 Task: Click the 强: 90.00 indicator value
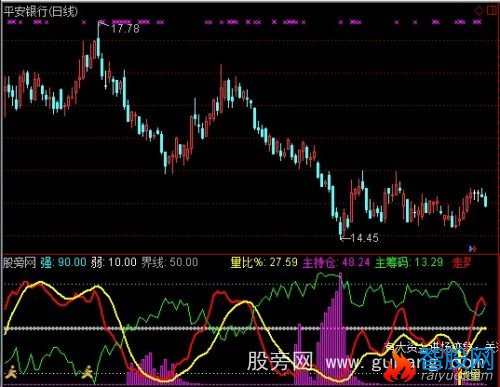[x=63, y=263]
